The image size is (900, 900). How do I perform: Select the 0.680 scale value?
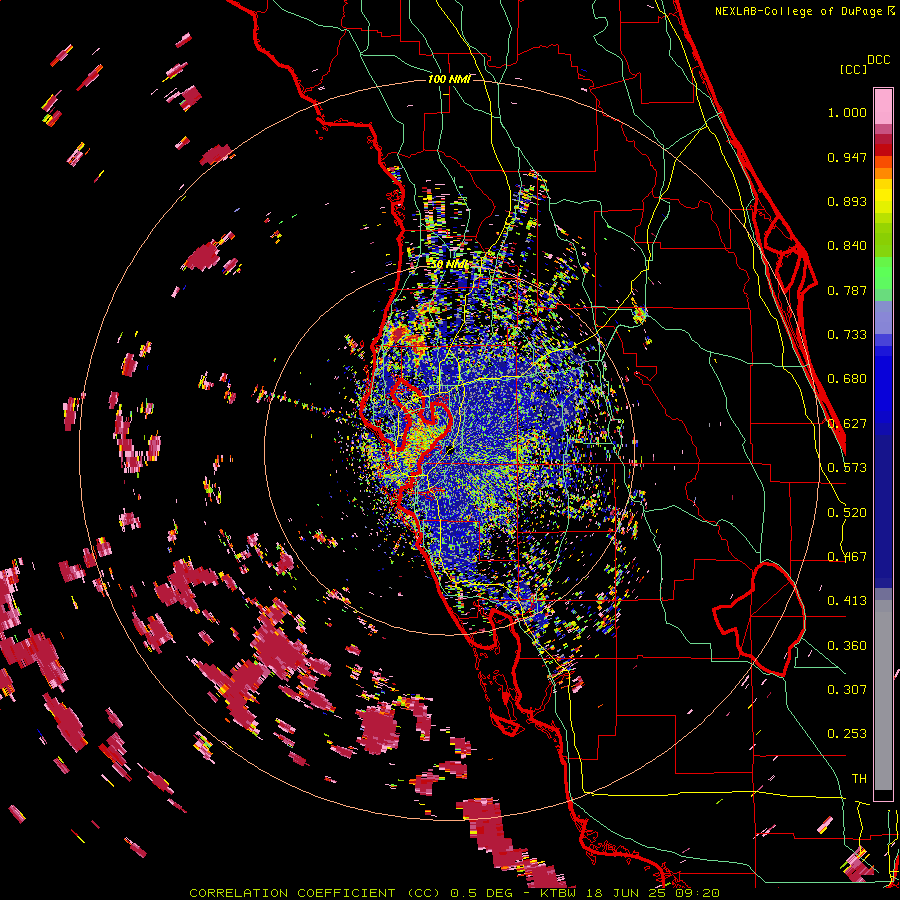pos(847,379)
